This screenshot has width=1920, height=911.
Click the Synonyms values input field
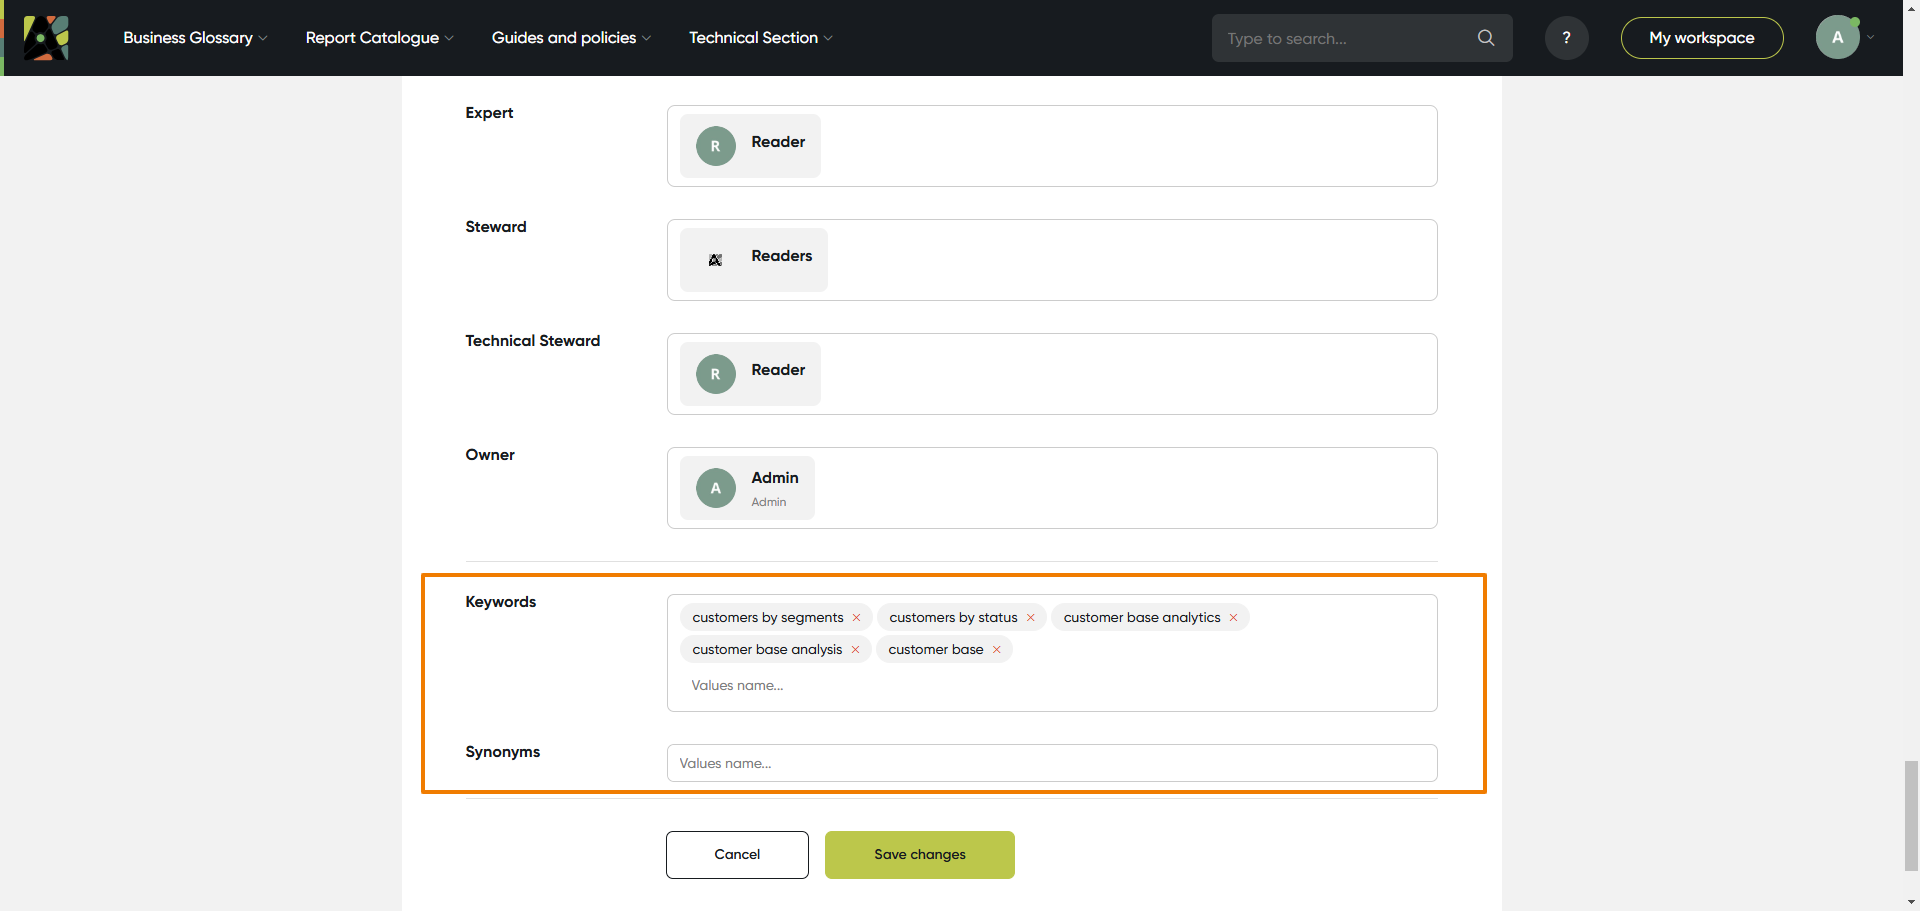coord(1051,763)
